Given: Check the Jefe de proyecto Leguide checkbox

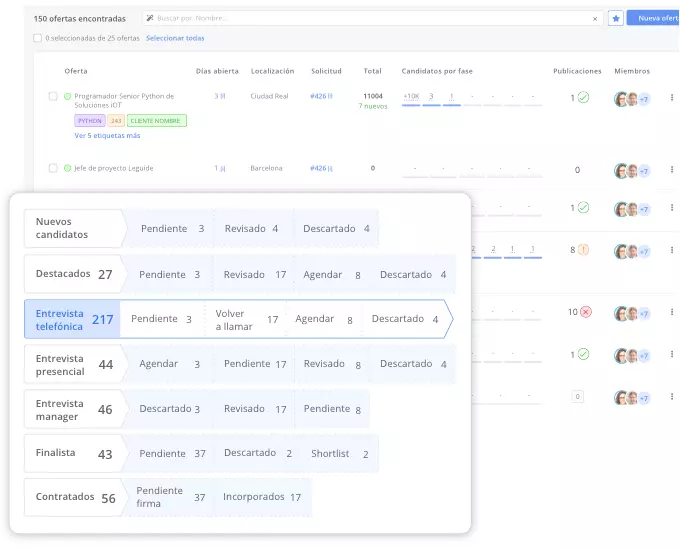Looking at the screenshot, I should pyautogui.click(x=53, y=169).
